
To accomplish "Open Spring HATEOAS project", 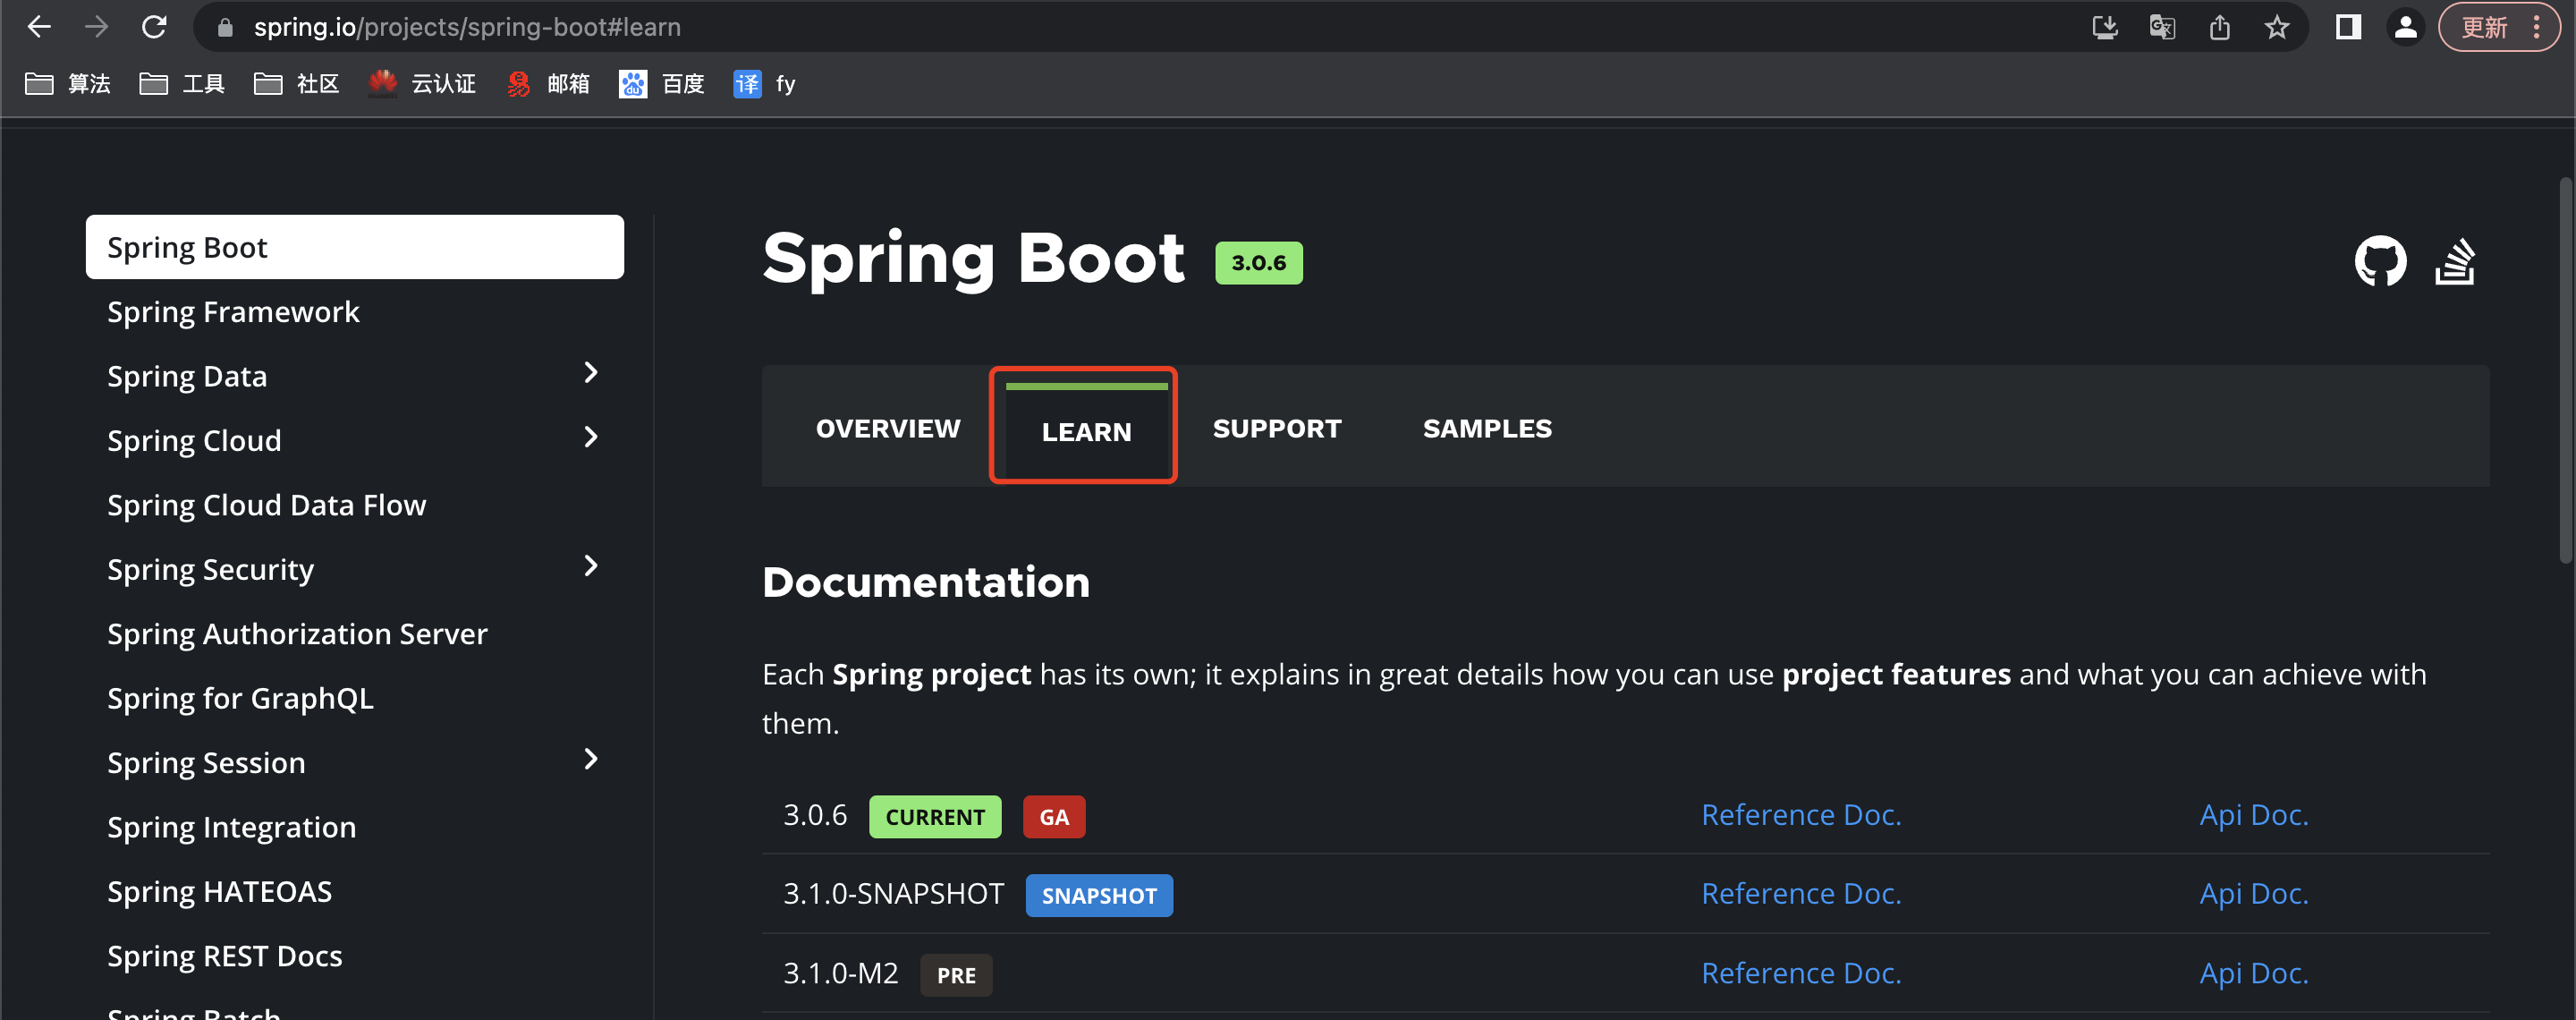I will (x=219, y=891).
